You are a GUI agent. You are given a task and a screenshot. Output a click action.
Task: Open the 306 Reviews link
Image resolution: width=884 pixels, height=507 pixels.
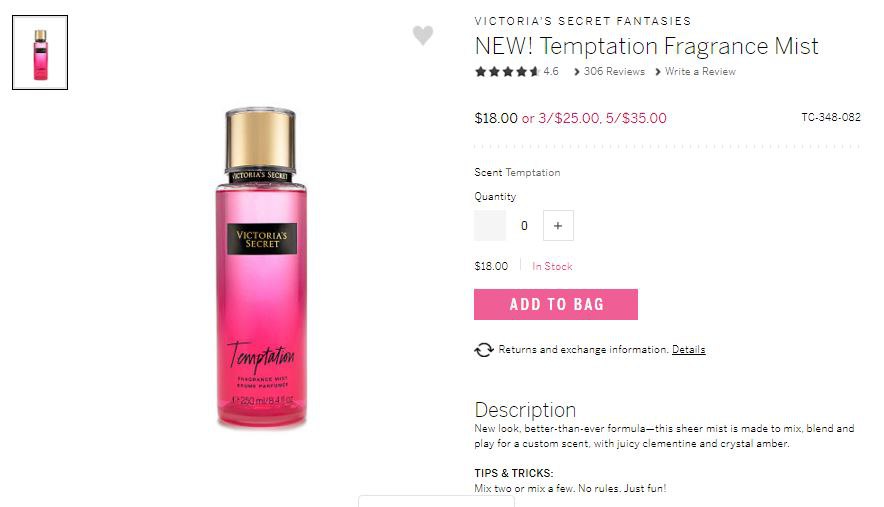[614, 72]
